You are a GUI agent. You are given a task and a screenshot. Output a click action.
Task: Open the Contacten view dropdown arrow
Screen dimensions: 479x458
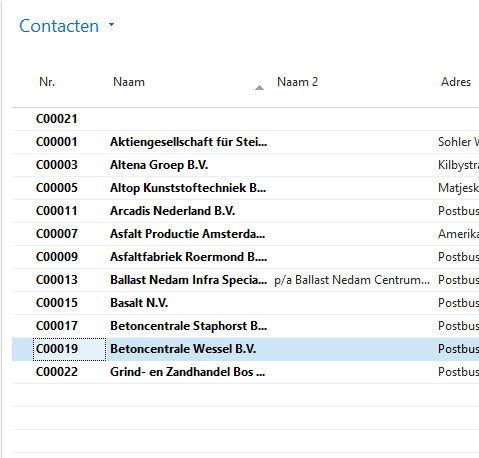(111, 25)
